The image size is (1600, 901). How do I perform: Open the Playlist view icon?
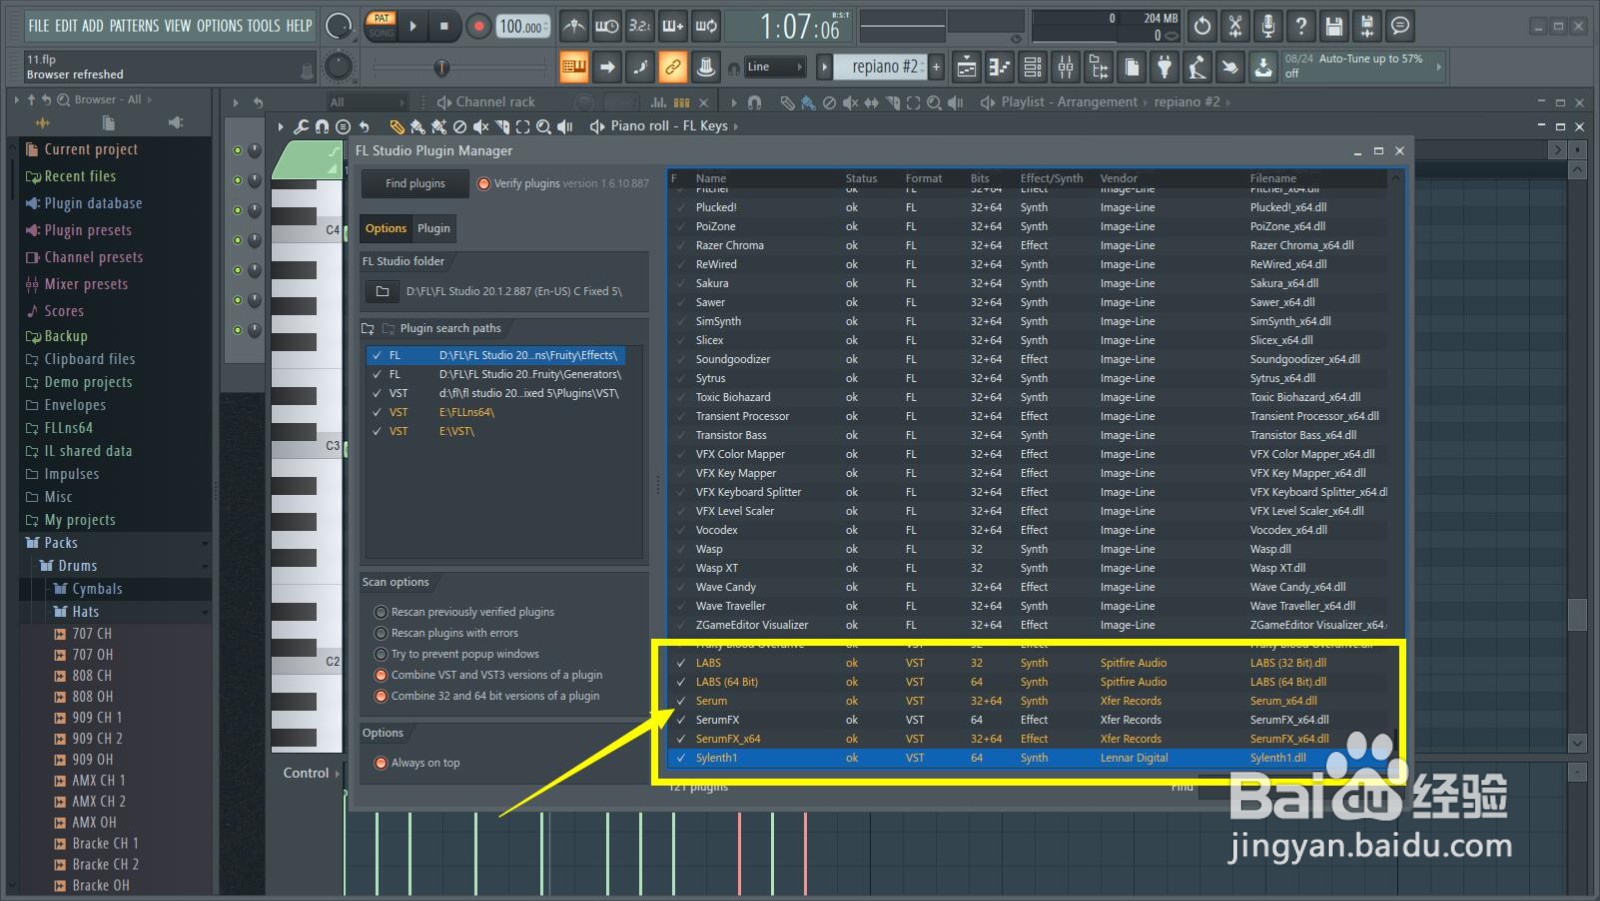(x=967, y=67)
